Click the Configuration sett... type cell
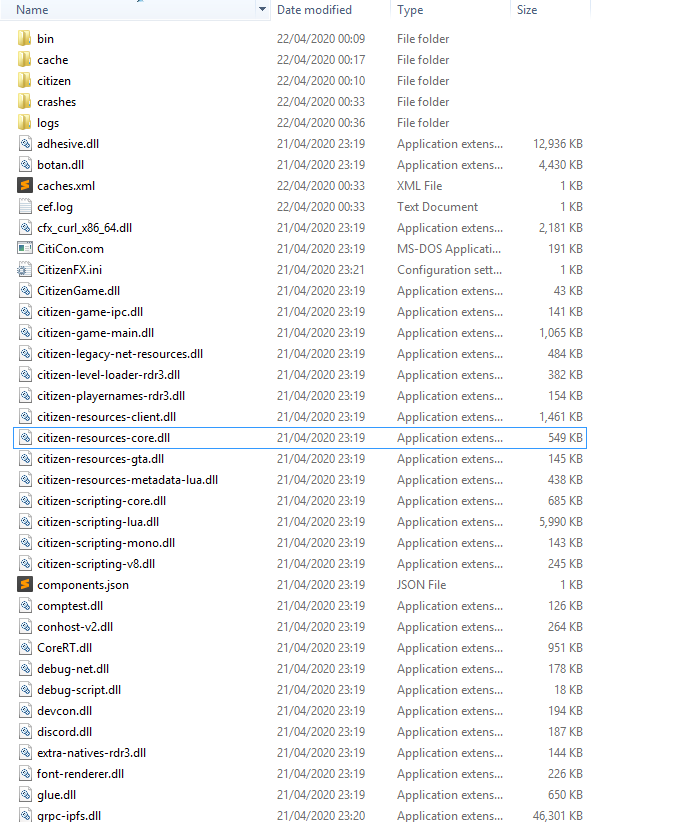The image size is (682, 824). pyautogui.click(x=449, y=270)
